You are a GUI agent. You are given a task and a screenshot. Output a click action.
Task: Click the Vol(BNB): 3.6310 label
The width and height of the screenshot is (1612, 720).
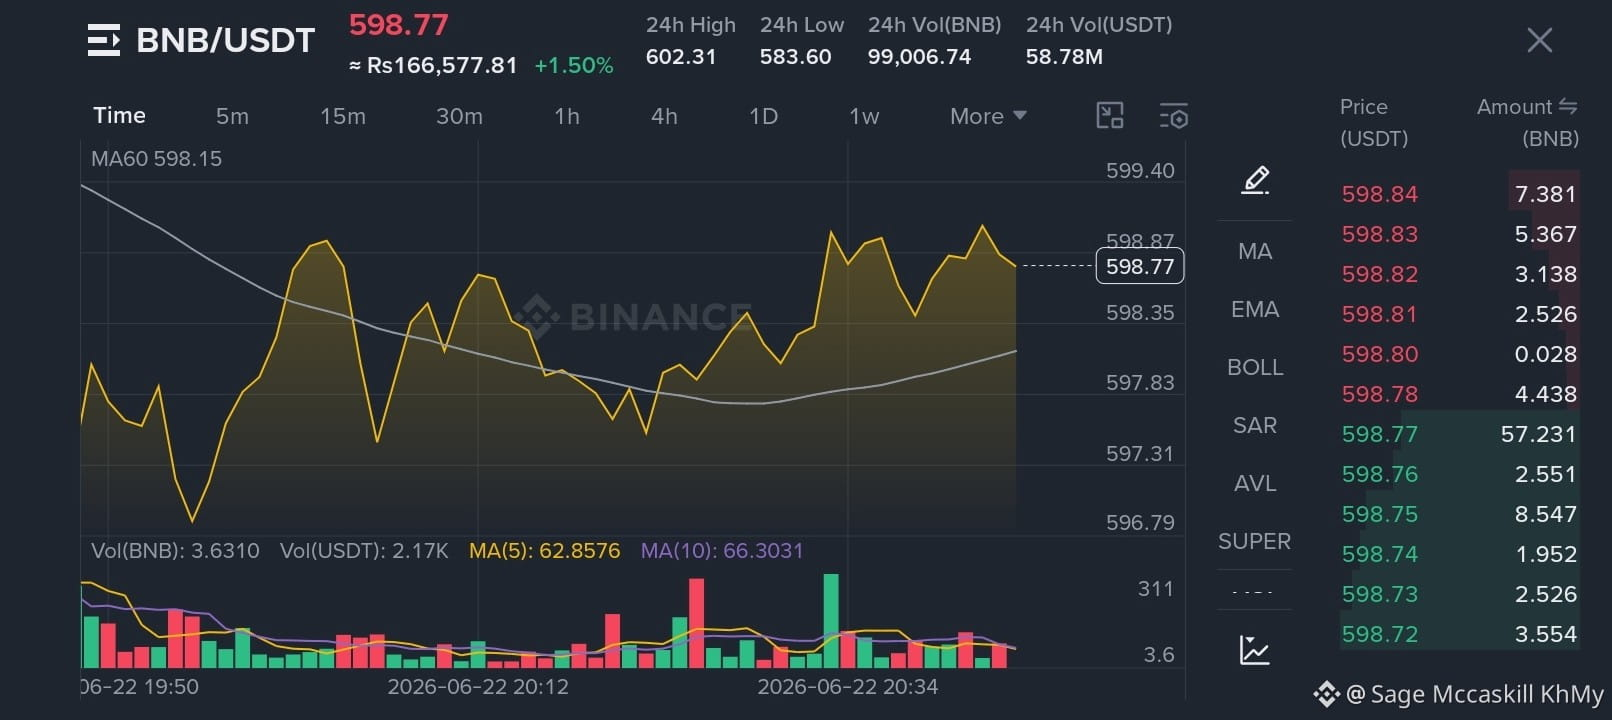click(175, 551)
